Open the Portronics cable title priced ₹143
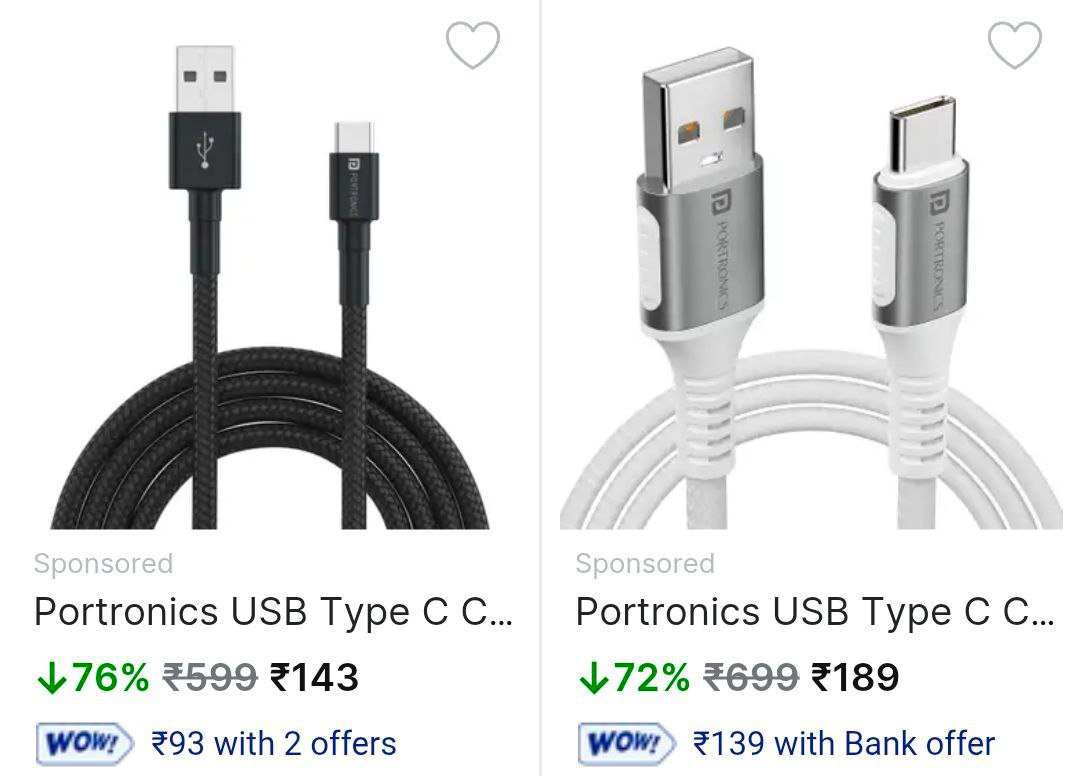 click(273, 612)
